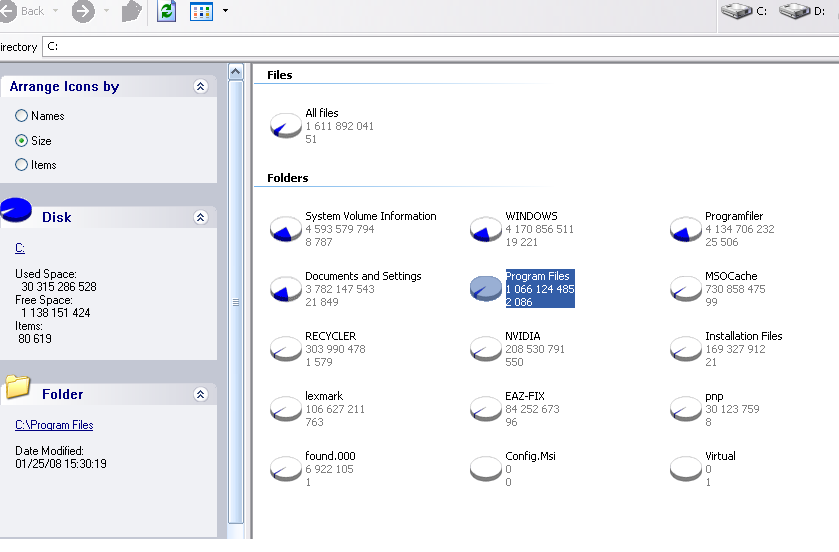
Task: Click the Installation Files pie icon
Action: [x=685, y=349]
